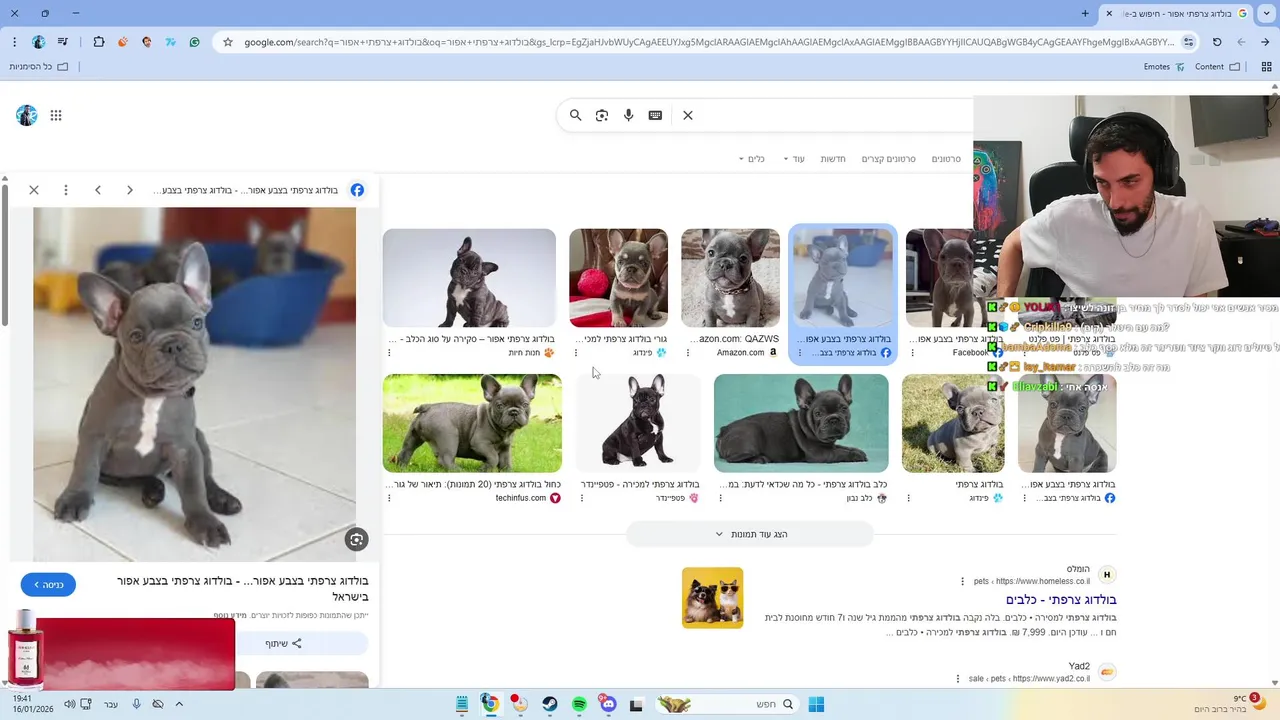Open the site info tune icon in address bar

point(1188,42)
